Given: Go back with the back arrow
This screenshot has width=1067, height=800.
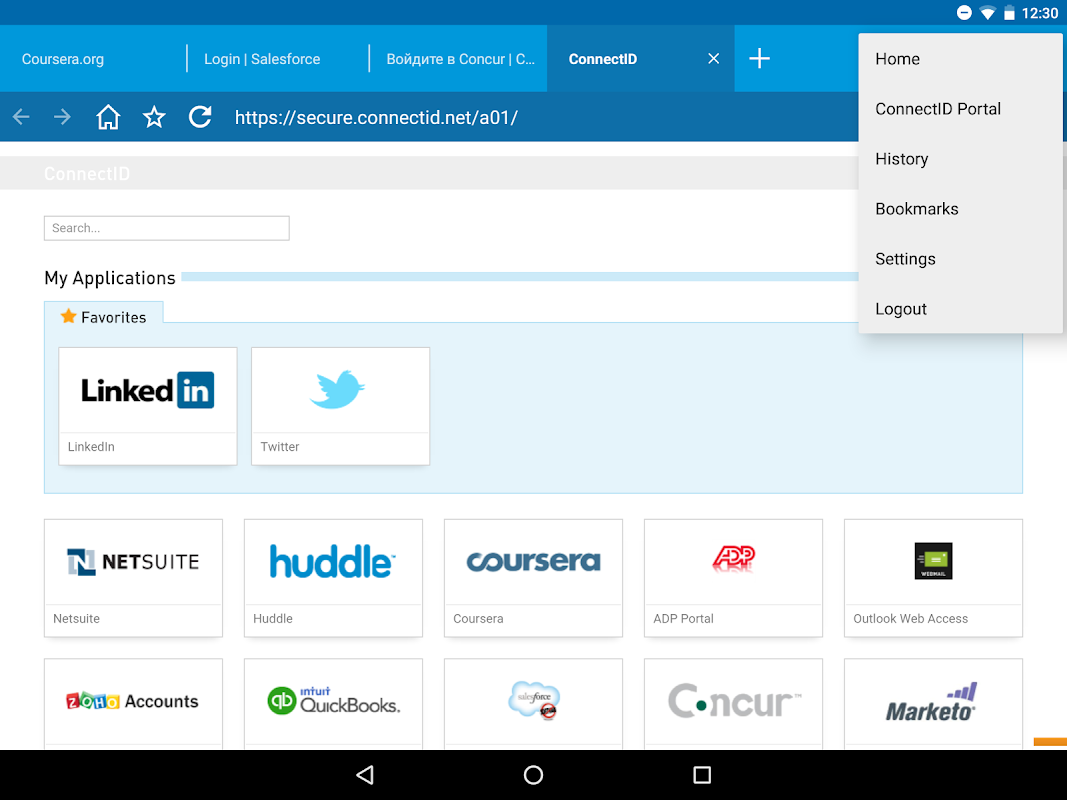Looking at the screenshot, I should click(x=21, y=117).
